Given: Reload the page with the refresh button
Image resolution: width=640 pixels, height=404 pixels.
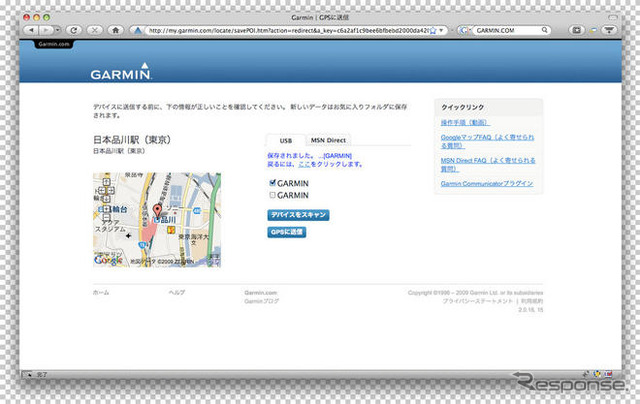Looking at the screenshot, I should click(74, 30).
